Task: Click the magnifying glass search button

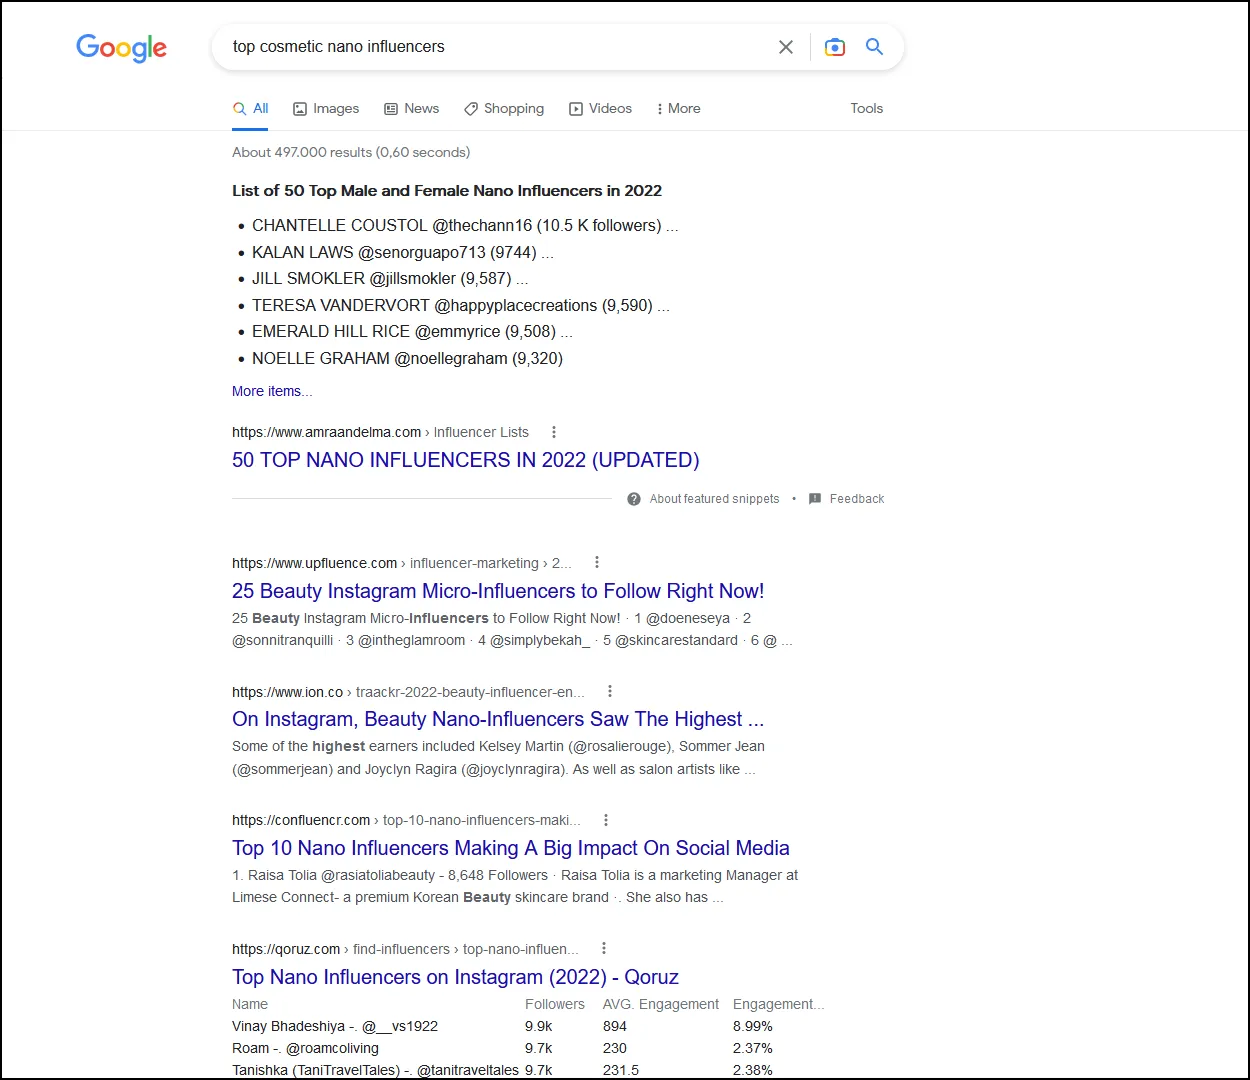Action: coord(874,47)
